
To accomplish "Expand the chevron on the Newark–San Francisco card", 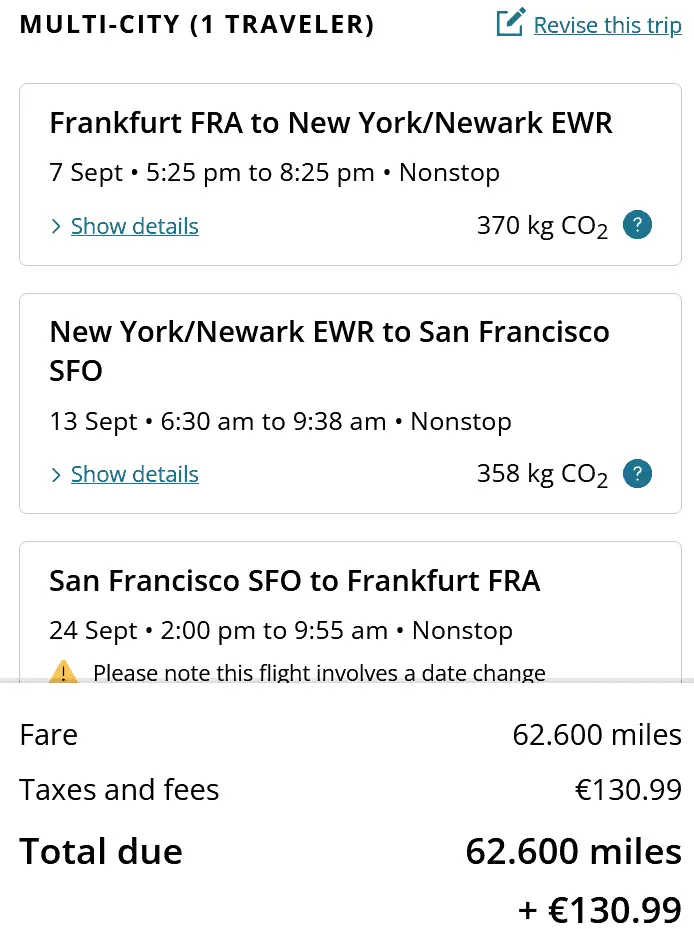I will tap(57, 475).
